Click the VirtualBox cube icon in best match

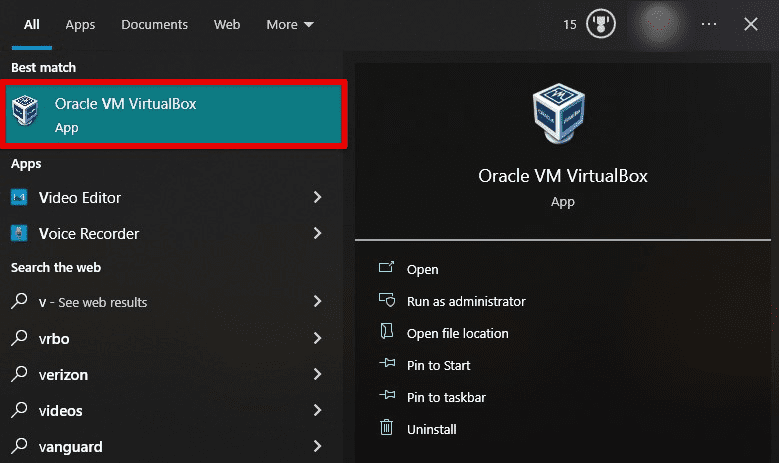[25, 110]
